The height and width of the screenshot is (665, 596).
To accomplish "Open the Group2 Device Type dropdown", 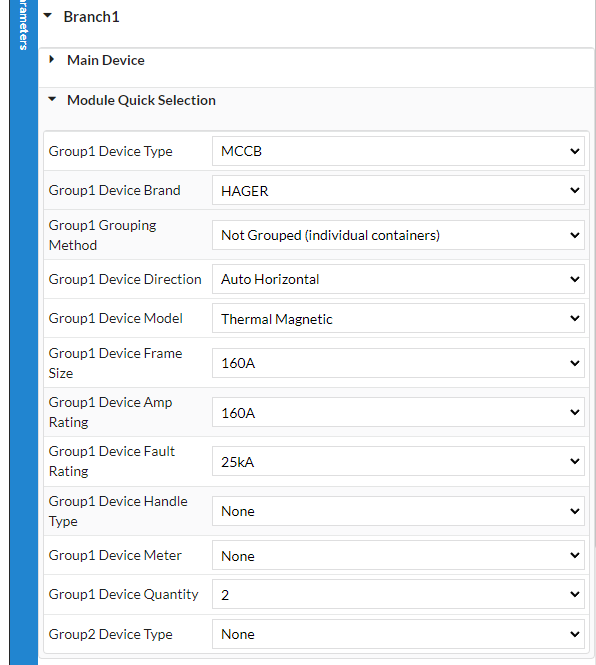I will tap(398, 634).
